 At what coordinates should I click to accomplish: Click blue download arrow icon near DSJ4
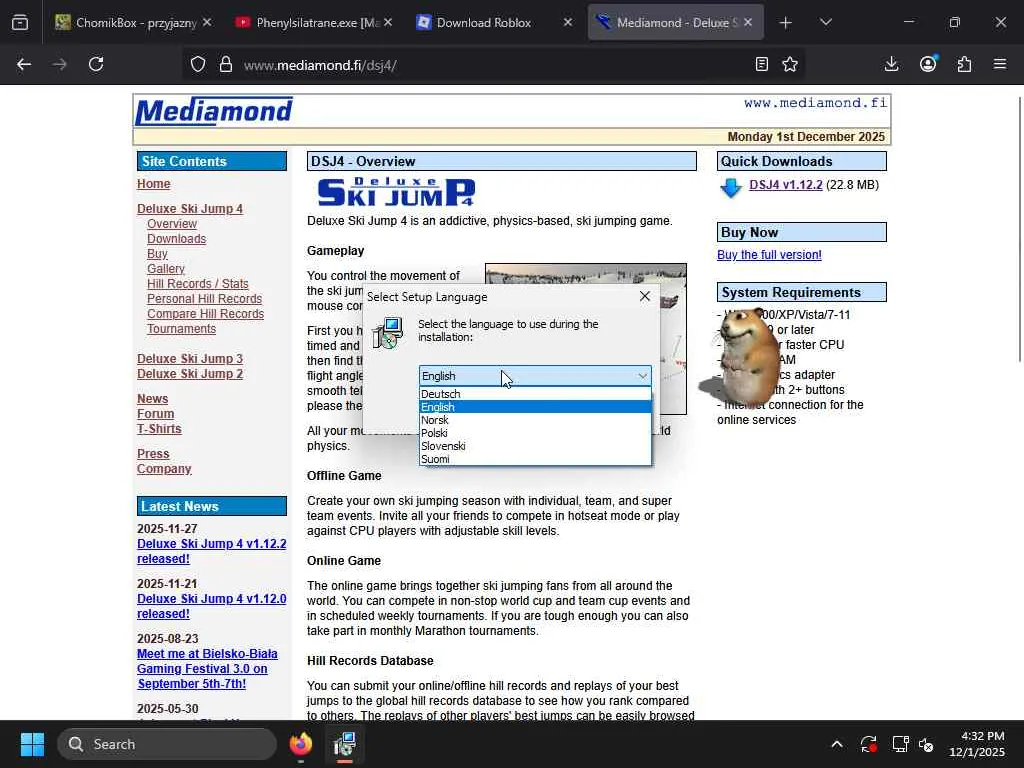click(x=731, y=187)
